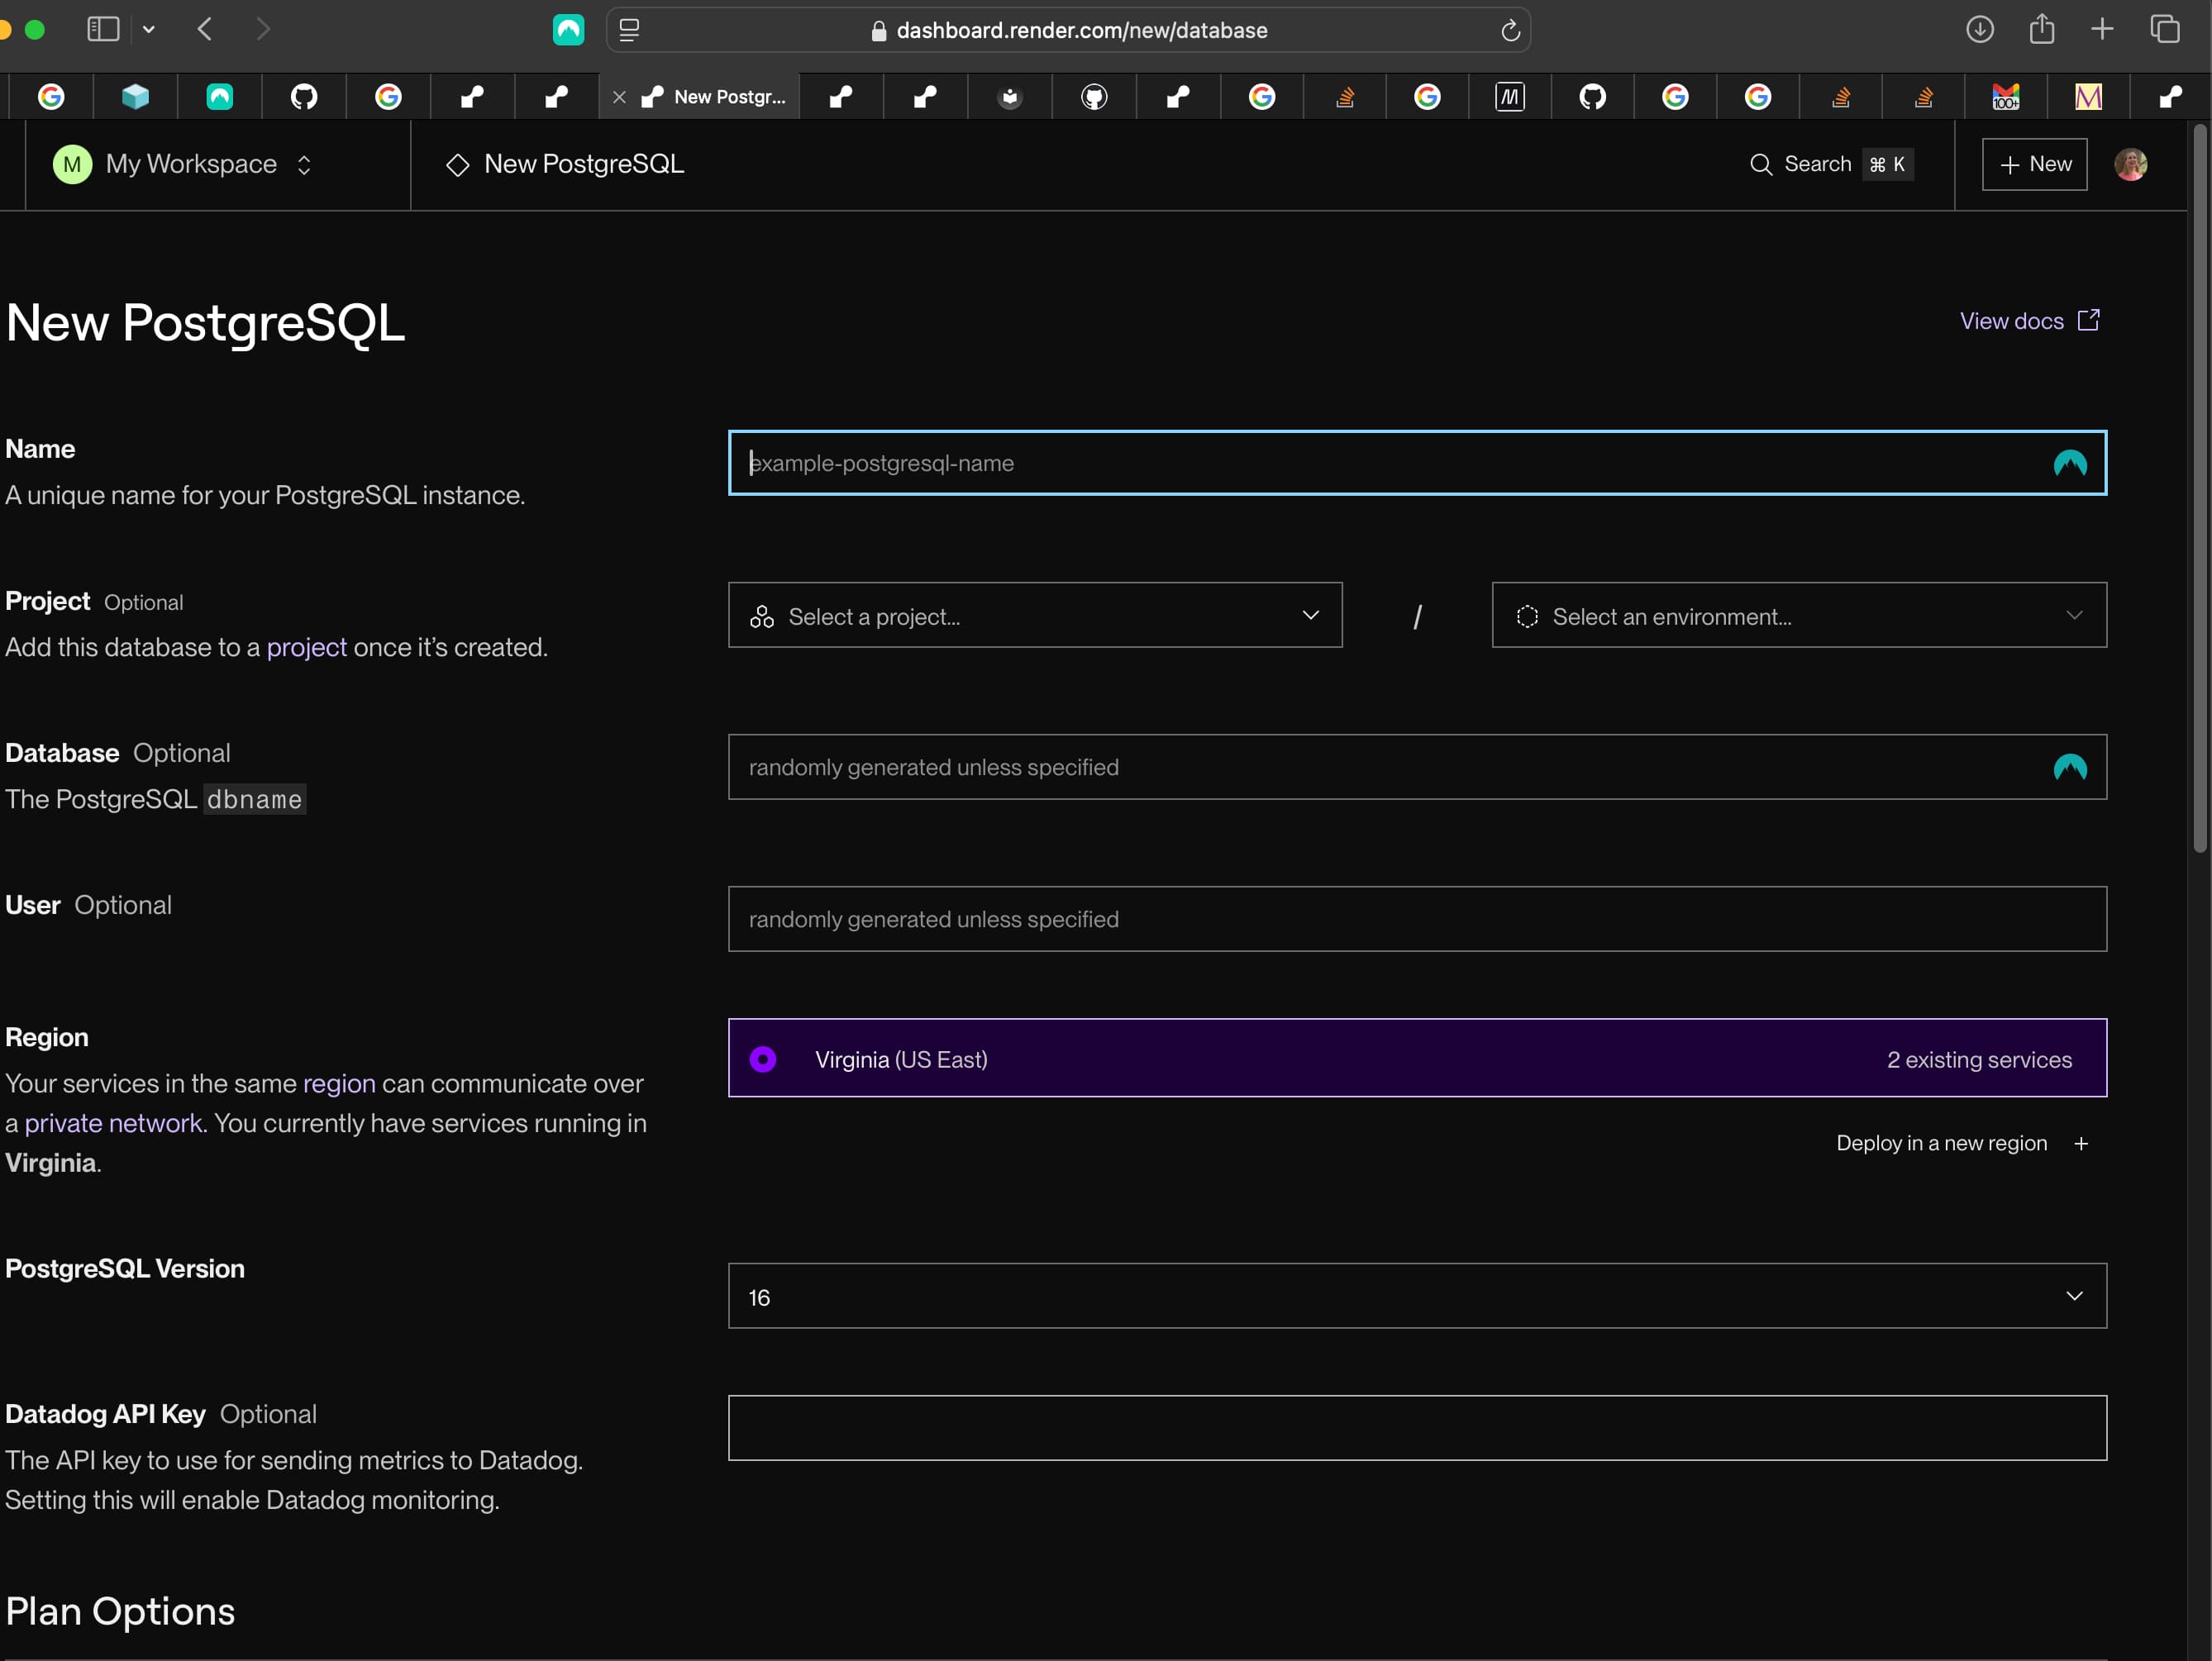The height and width of the screenshot is (1661, 2212).
Task: Click the diamond icon beside New PostgreSQL breadcrumb
Action: pos(458,165)
